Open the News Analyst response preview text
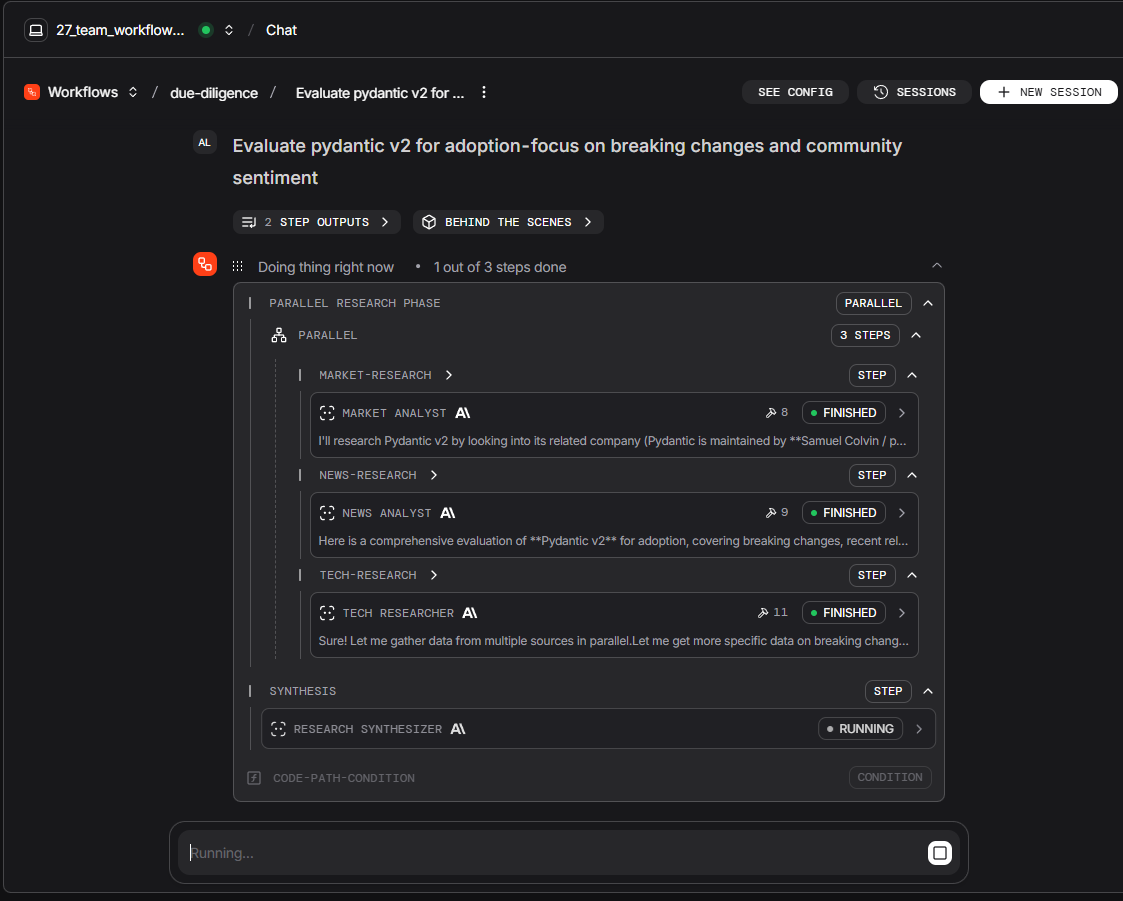The width and height of the screenshot is (1123, 901). (613, 541)
